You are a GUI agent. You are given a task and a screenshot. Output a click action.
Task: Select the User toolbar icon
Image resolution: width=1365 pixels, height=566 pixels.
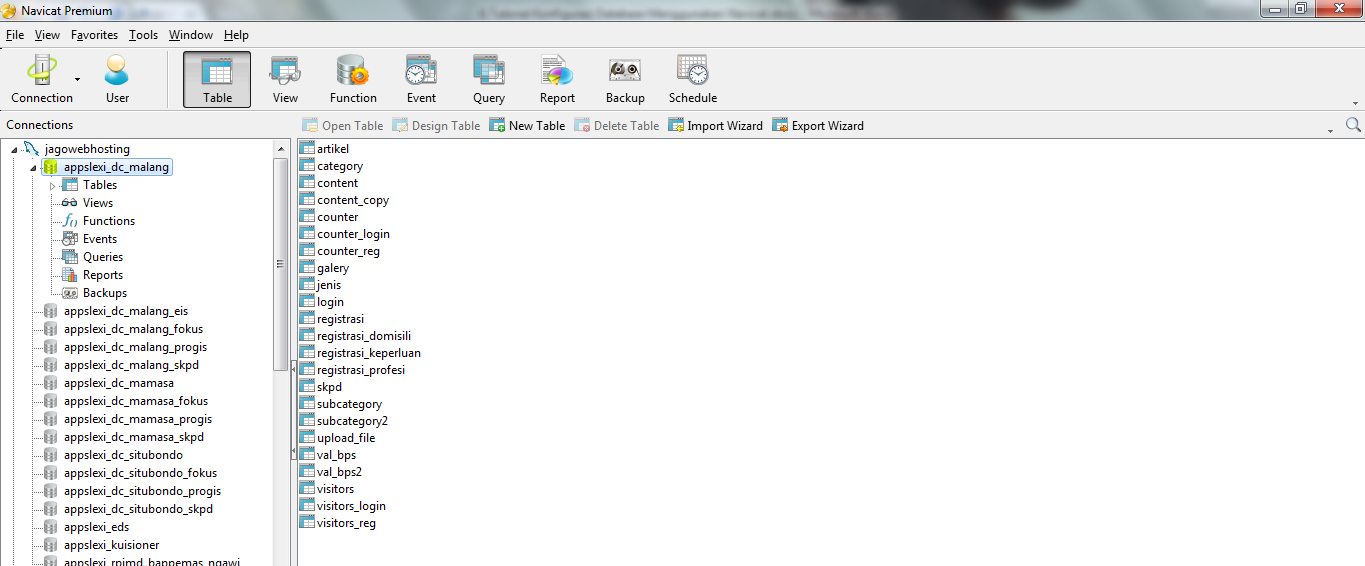117,79
